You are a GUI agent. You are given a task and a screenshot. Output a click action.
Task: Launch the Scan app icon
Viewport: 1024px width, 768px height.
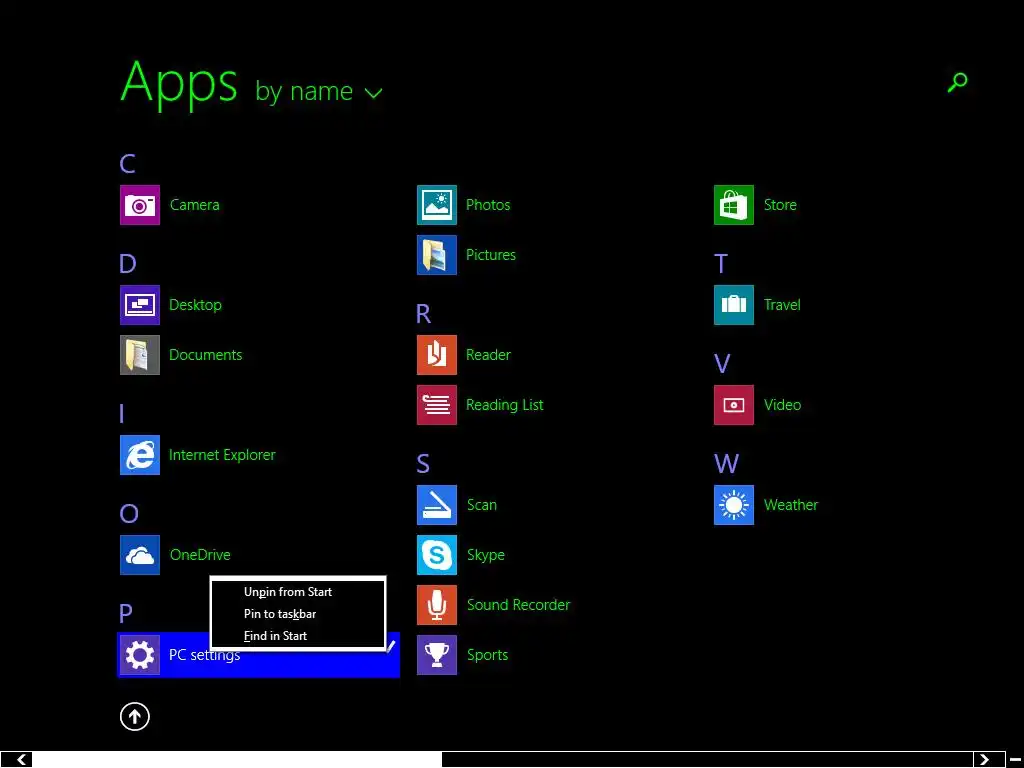437,505
